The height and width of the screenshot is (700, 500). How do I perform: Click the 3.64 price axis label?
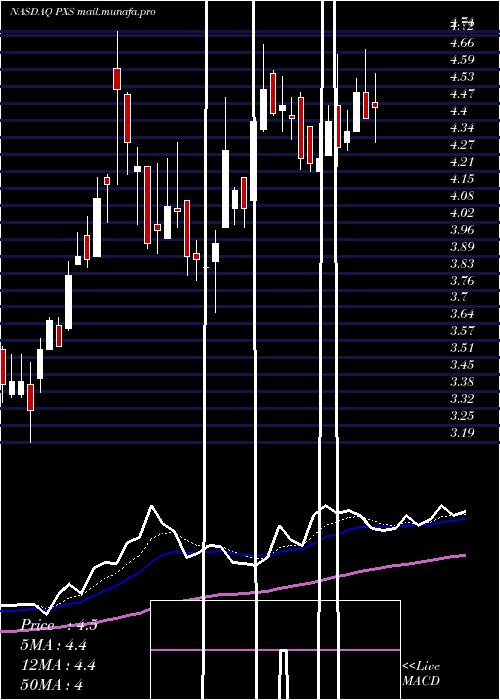pyautogui.click(x=462, y=313)
